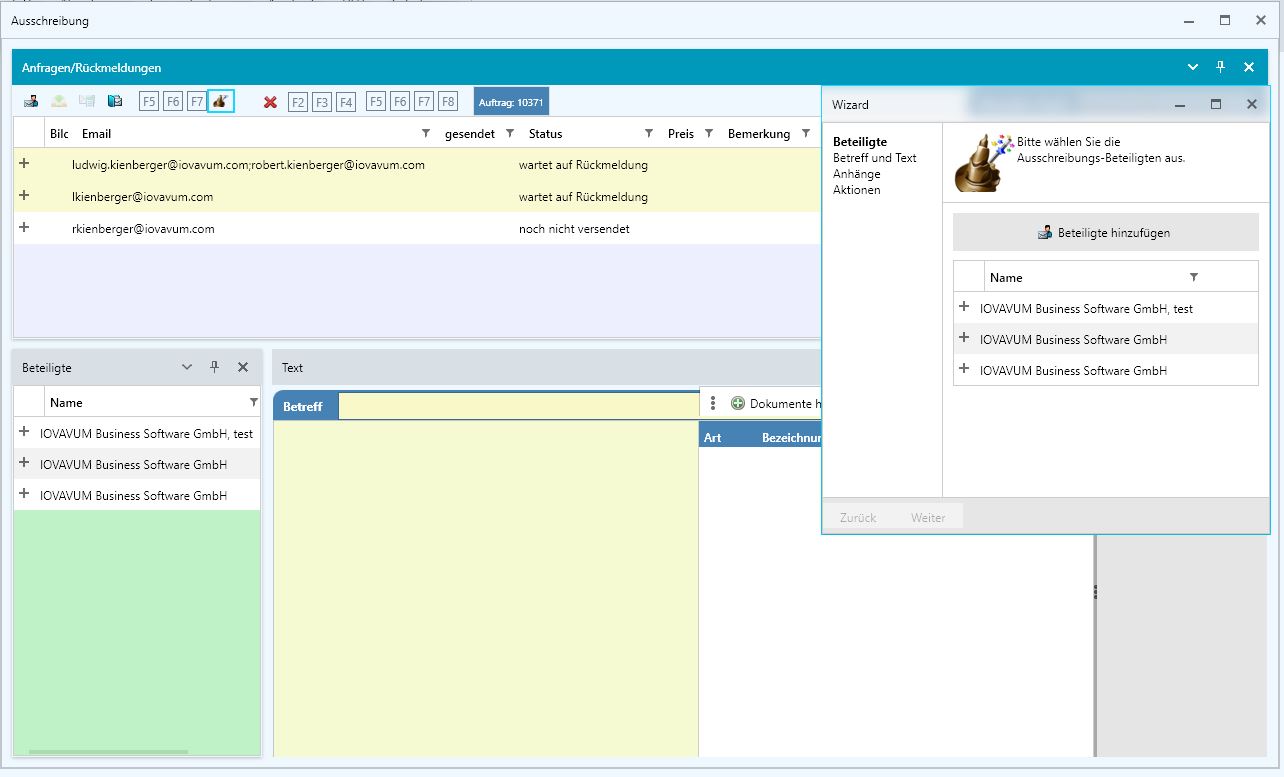Maximize the Wizard window
Viewport: 1284px width, 777px height.
(1216, 104)
